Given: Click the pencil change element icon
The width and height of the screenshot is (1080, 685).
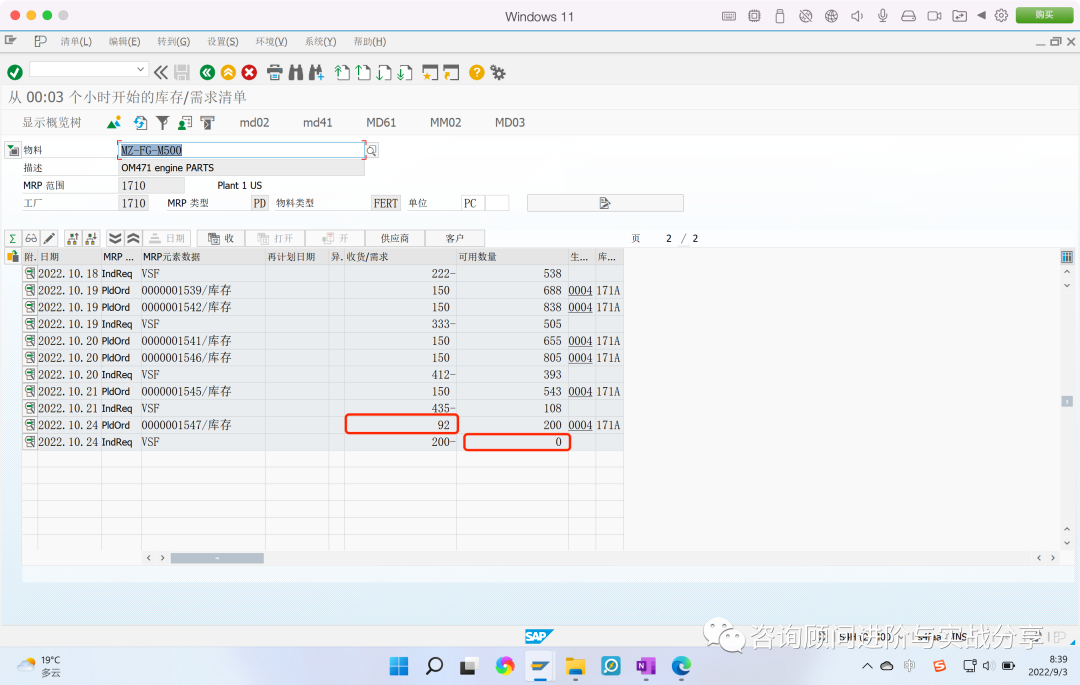Looking at the screenshot, I should pyautogui.click(x=49, y=238).
